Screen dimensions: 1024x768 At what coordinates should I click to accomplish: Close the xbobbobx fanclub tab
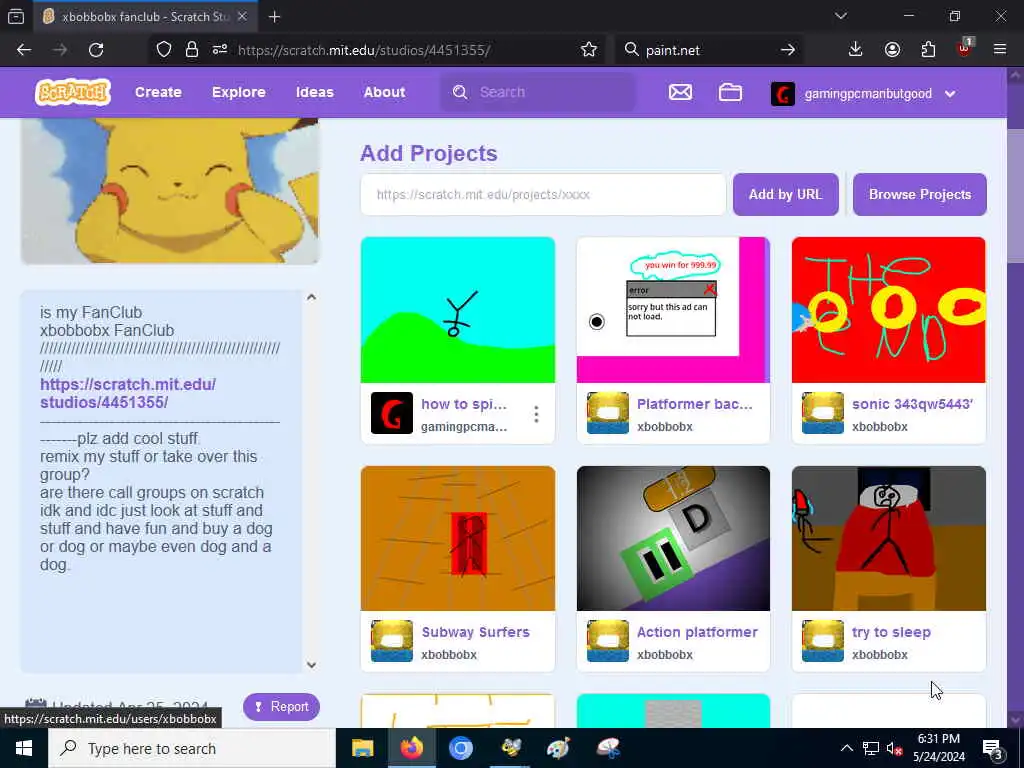point(242,16)
